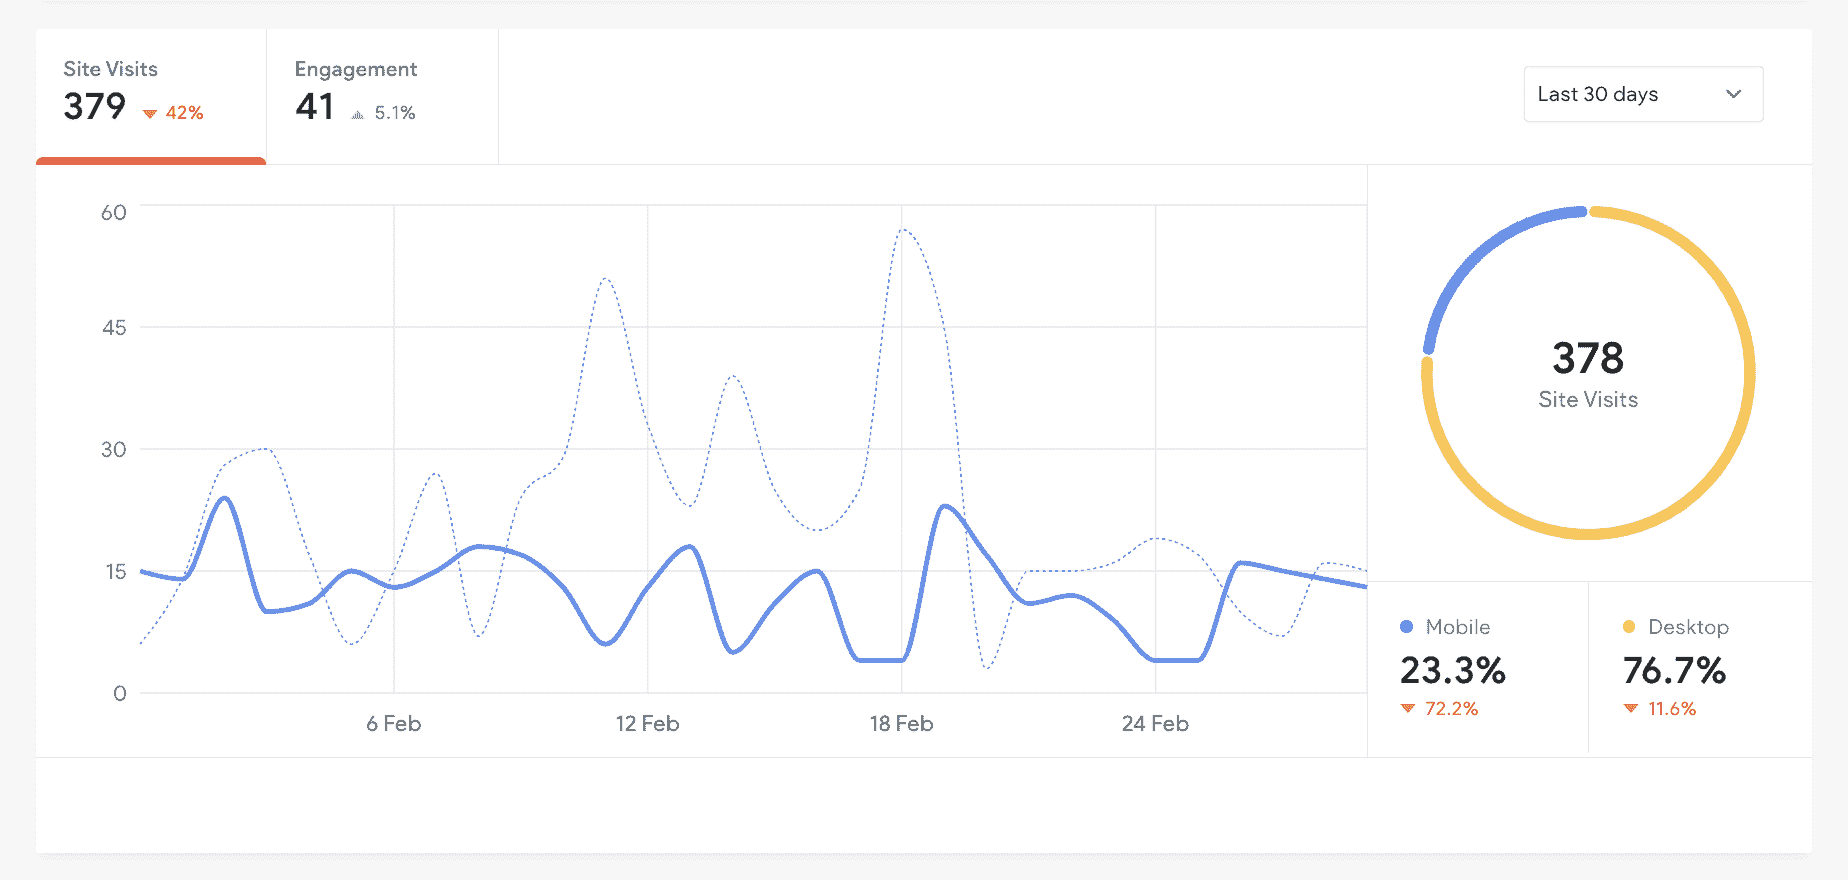Screen dimensions: 1848x880
Task: Open the Last 30 days dropdown
Action: [1642, 94]
